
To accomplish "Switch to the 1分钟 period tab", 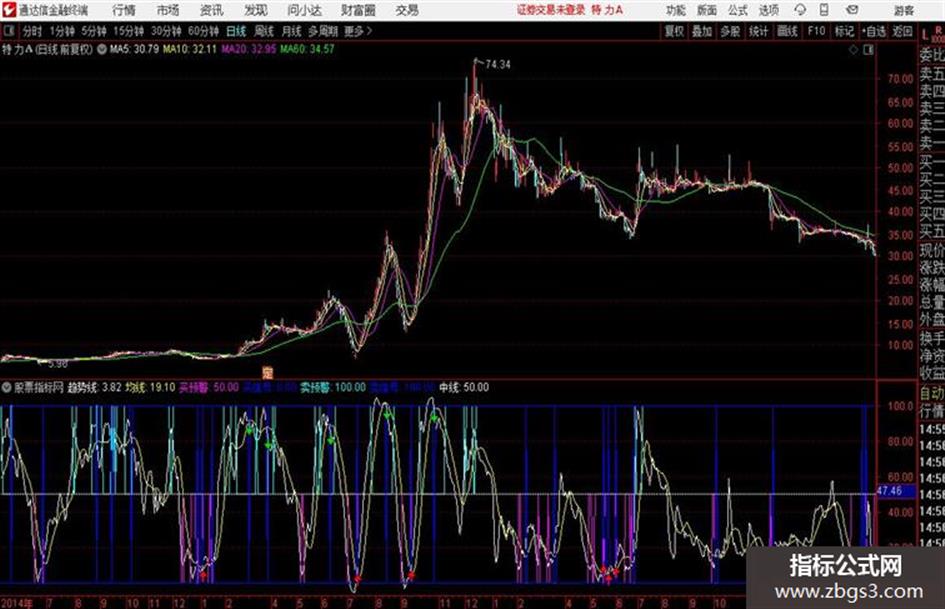I will click(x=61, y=31).
